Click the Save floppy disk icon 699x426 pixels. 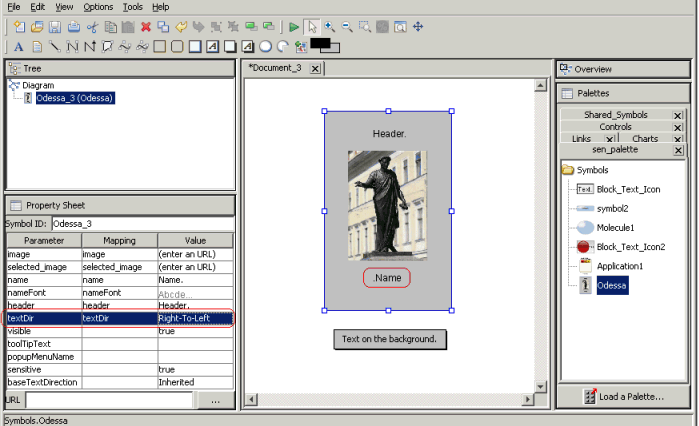coord(55,27)
